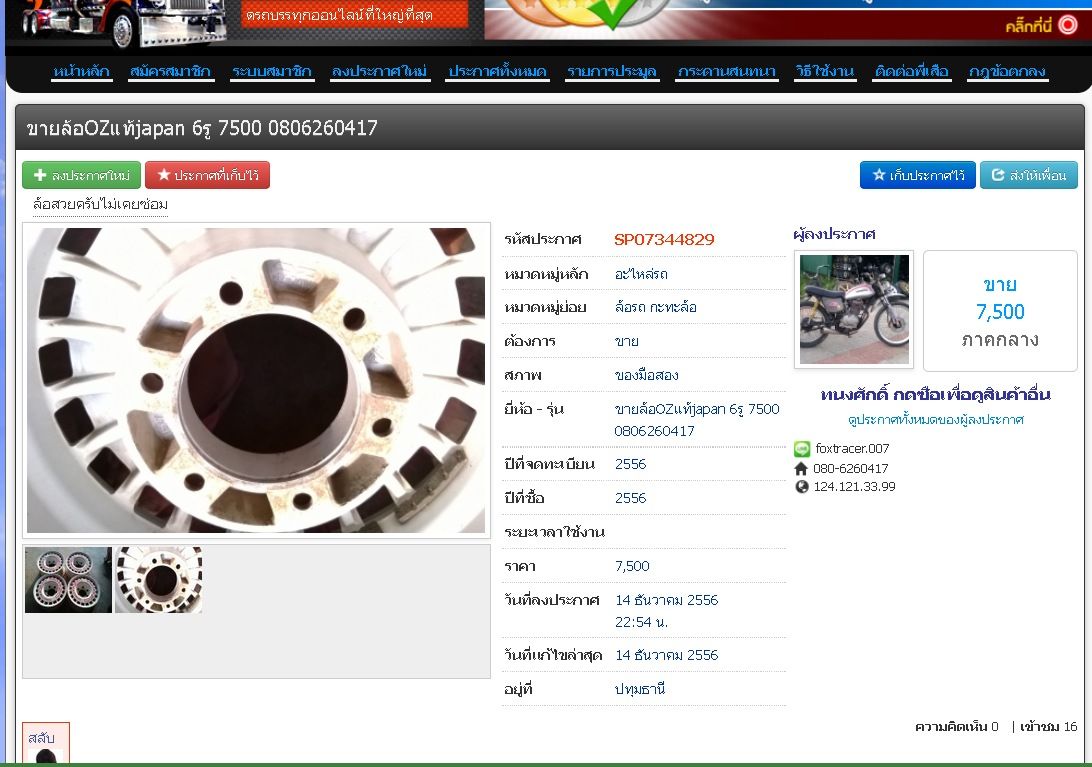
Task: Open the seller's motorcycle profile picture
Action: pyautogui.click(x=854, y=309)
